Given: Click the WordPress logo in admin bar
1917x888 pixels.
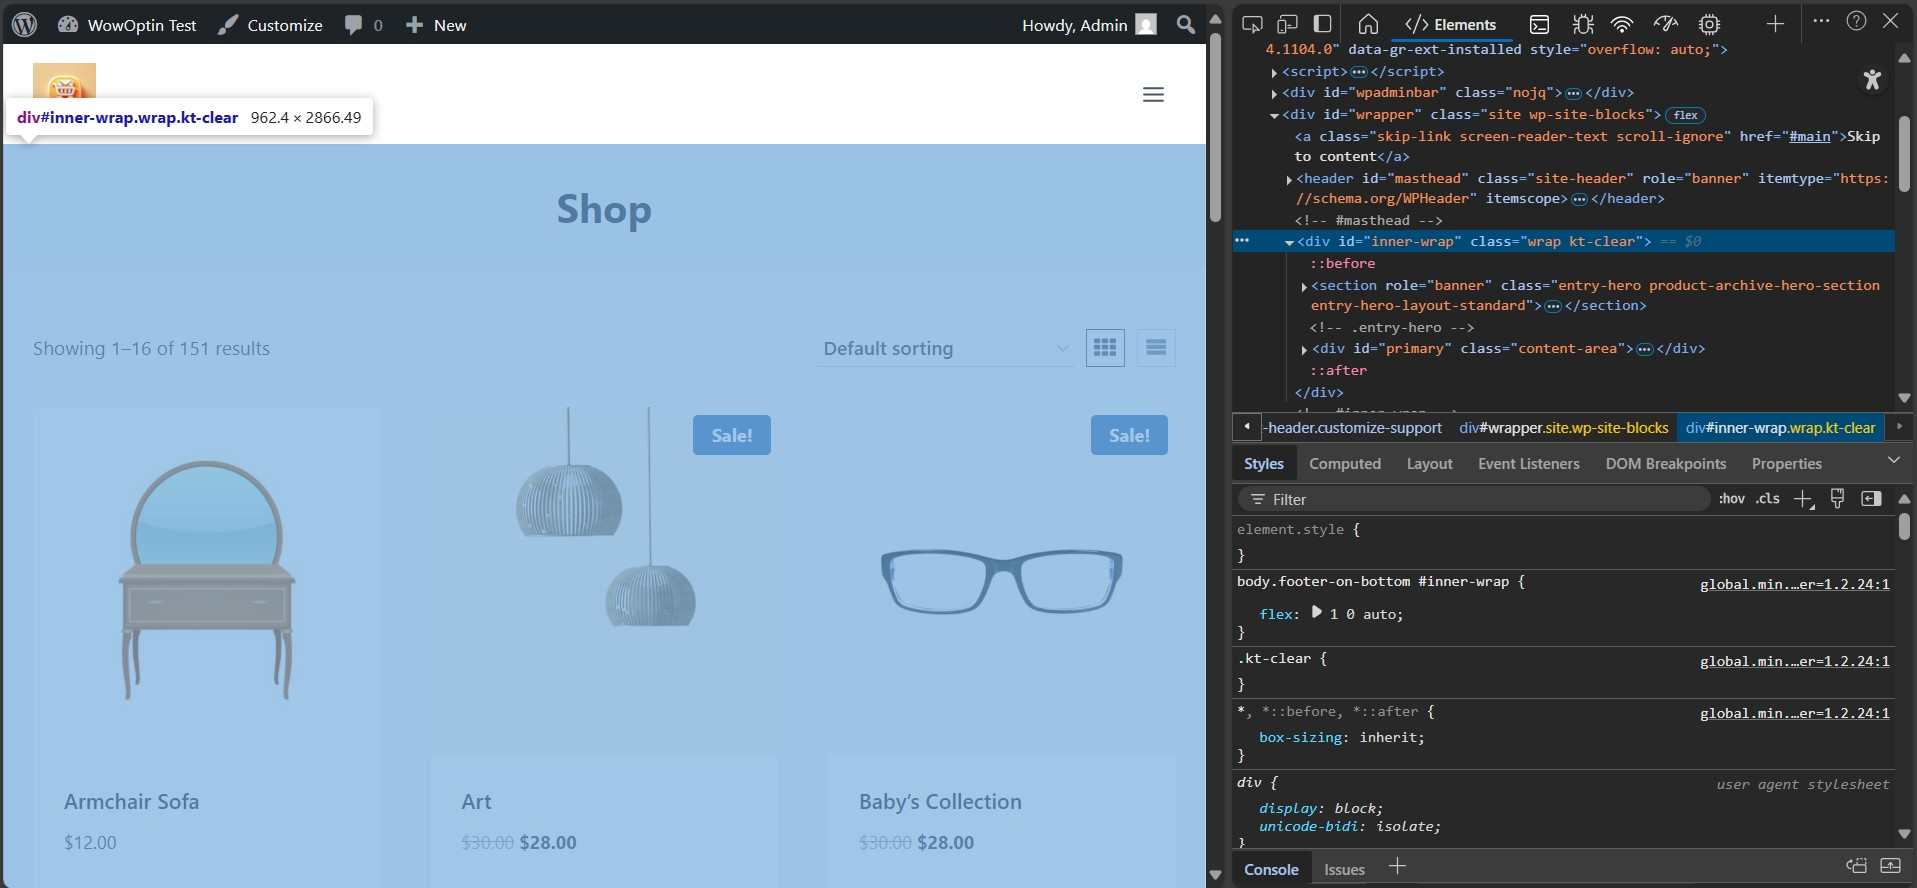Looking at the screenshot, I should [24, 24].
